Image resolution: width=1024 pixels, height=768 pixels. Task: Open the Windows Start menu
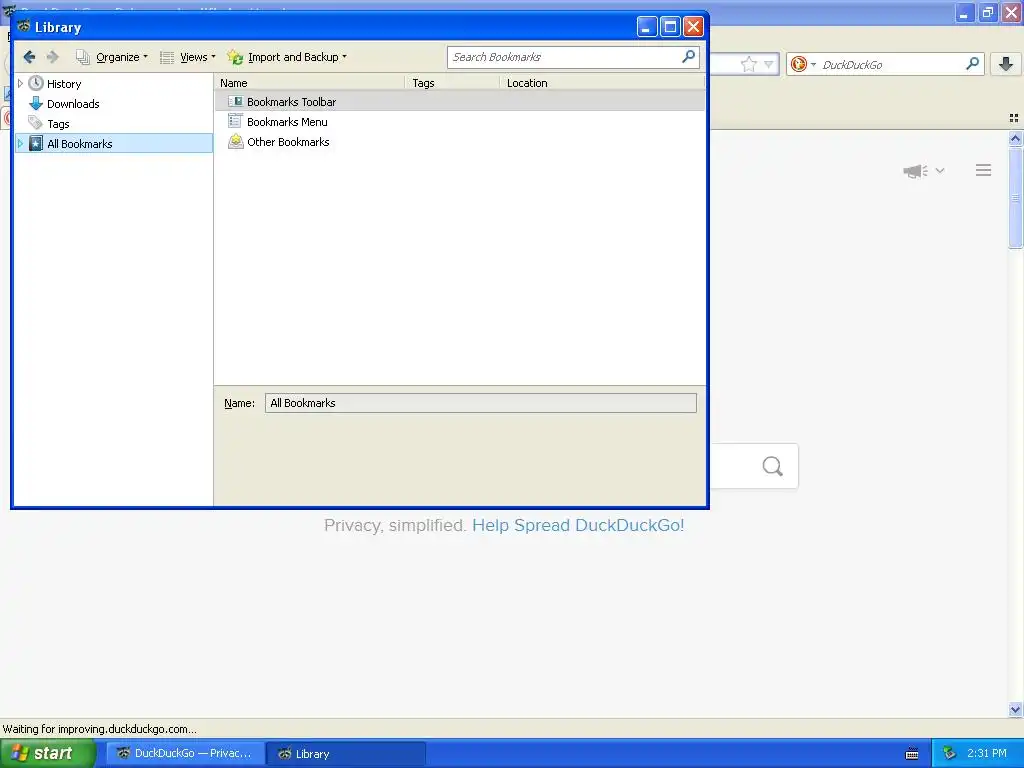(47, 753)
